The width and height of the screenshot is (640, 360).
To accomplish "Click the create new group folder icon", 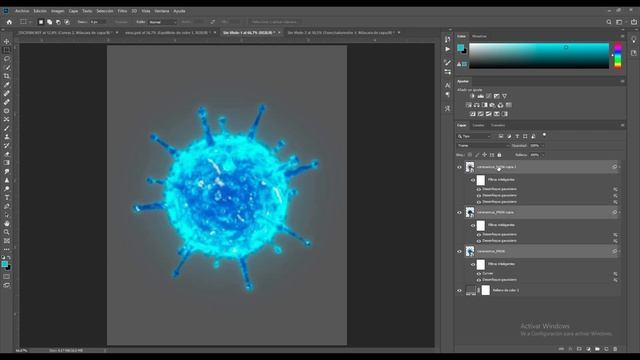I will (x=597, y=349).
